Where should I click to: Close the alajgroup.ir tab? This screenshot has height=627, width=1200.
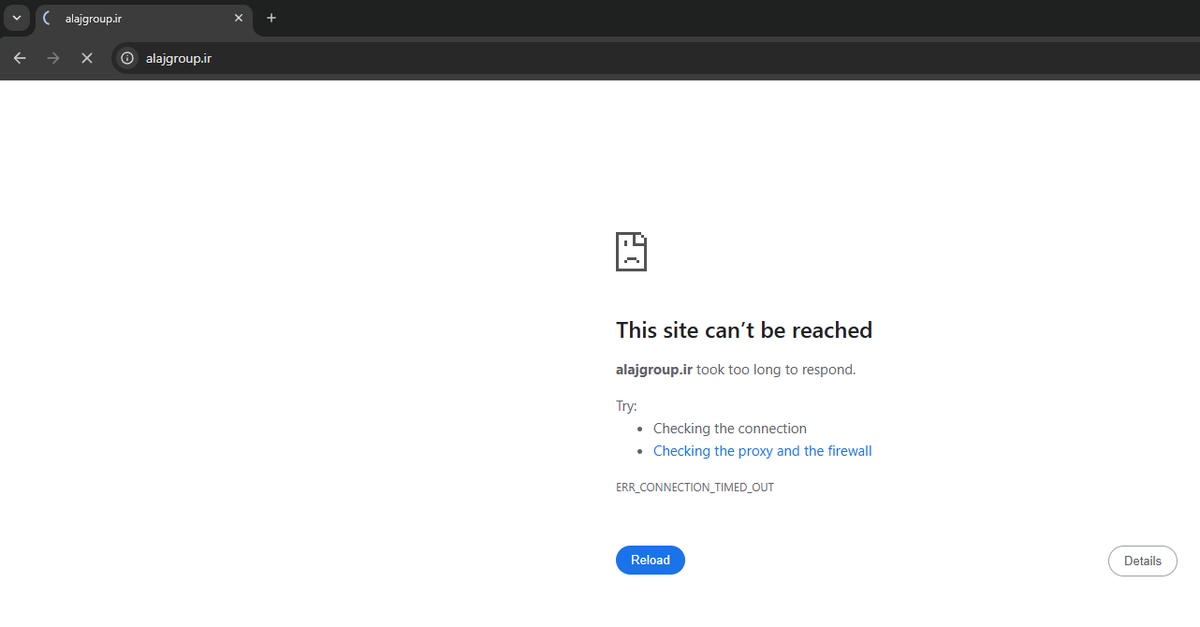[238, 18]
